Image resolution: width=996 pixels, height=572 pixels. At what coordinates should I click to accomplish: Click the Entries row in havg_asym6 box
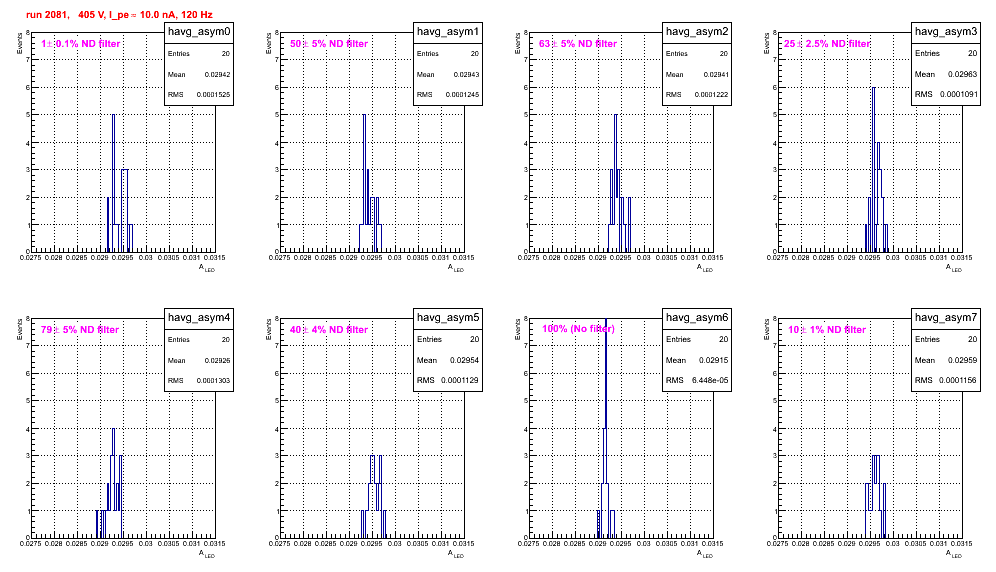[697, 339]
